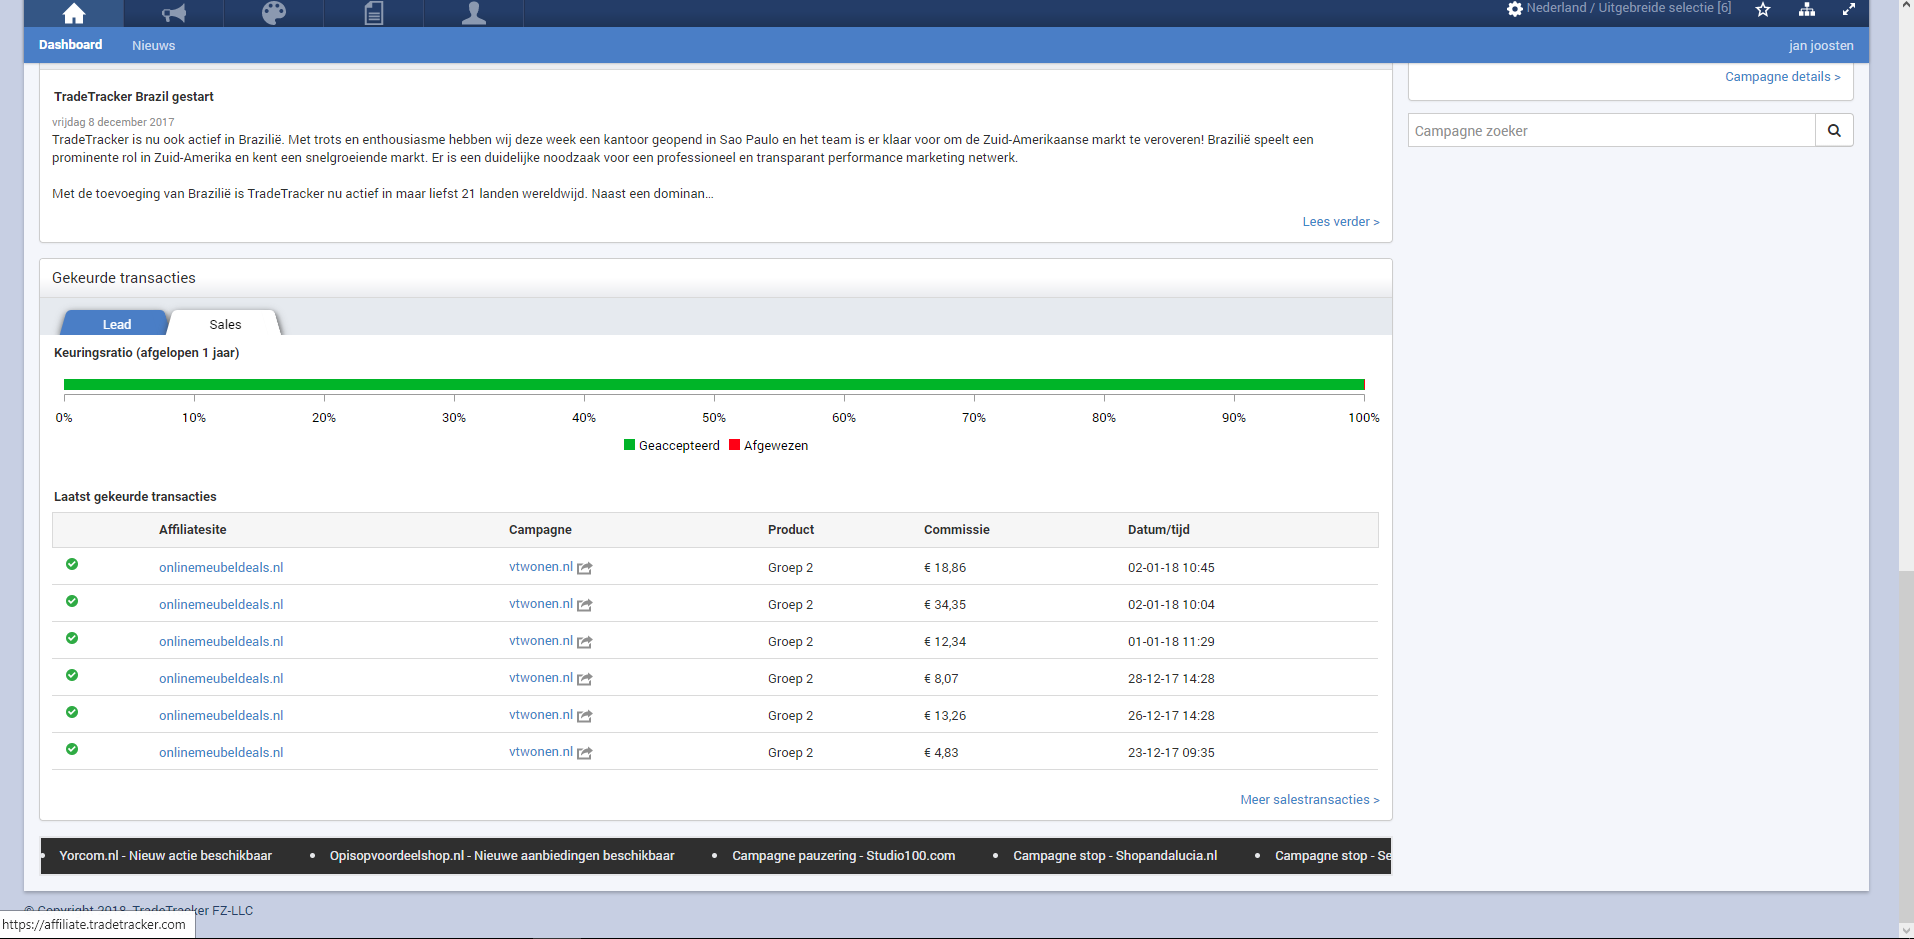Screen dimensions: 1914x939
Task: Click Lees verder link under Brazil news
Action: point(1340,222)
